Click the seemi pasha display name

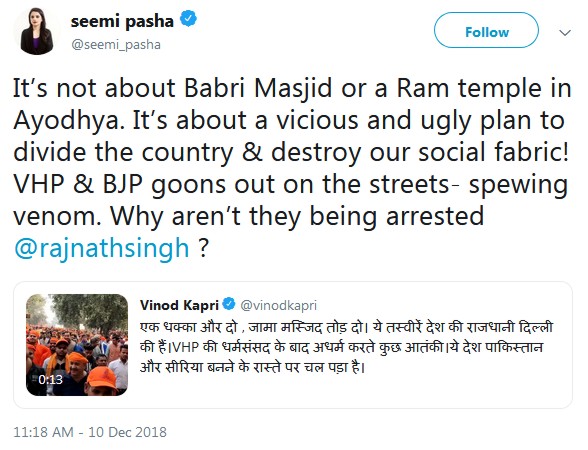pos(122,21)
